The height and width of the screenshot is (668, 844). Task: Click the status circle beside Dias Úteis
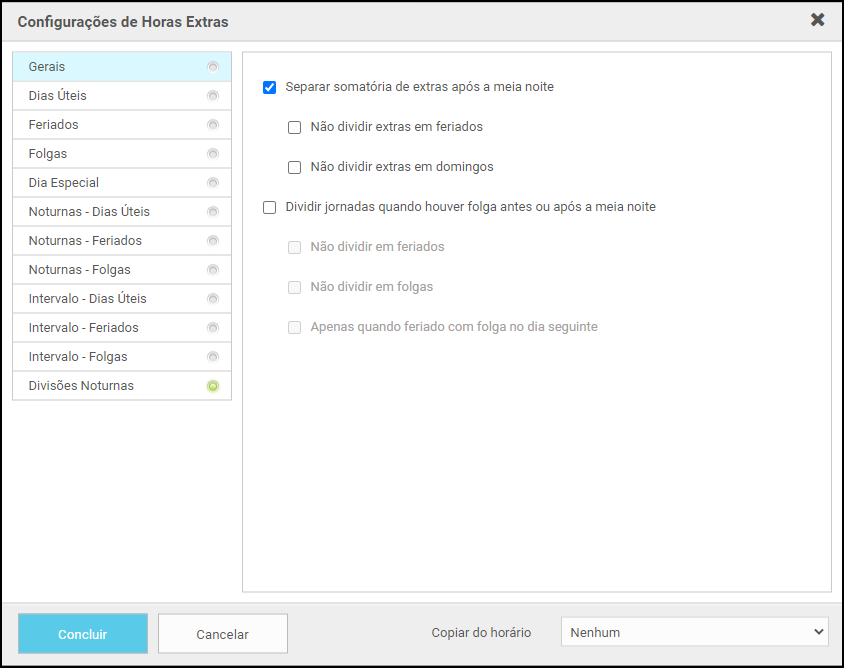212,96
